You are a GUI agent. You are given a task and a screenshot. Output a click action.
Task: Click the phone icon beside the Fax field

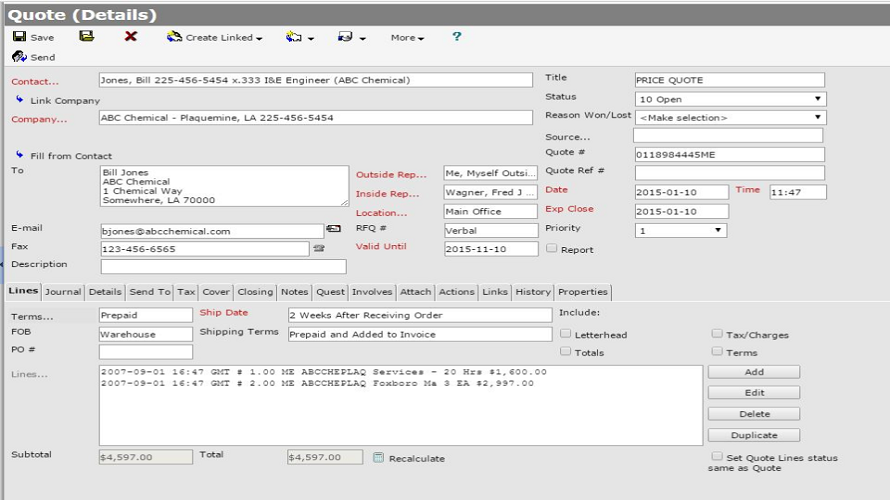point(319,248)
